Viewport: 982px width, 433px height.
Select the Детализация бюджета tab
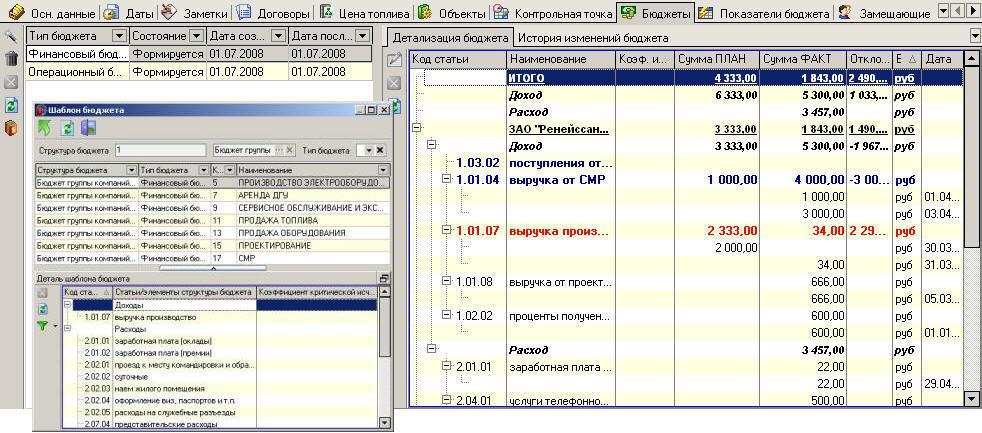tap(451, 38)
